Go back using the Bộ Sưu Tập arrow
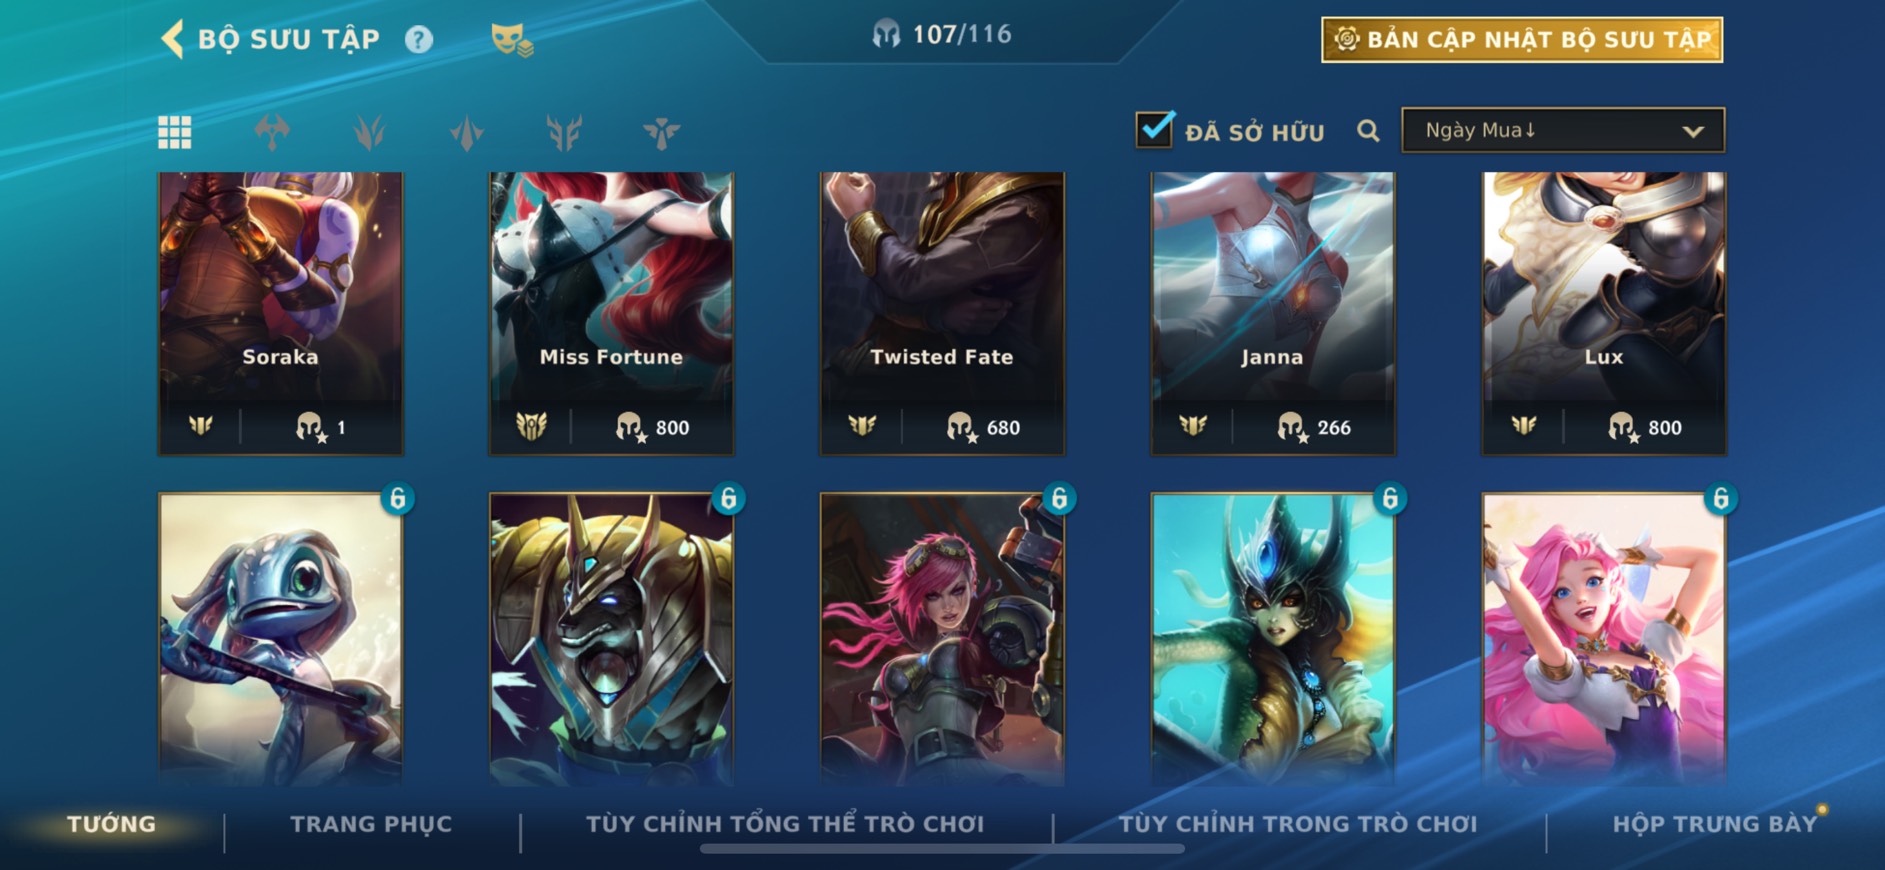This screenshot has width=1885, height=870. (x=172, y=40)
